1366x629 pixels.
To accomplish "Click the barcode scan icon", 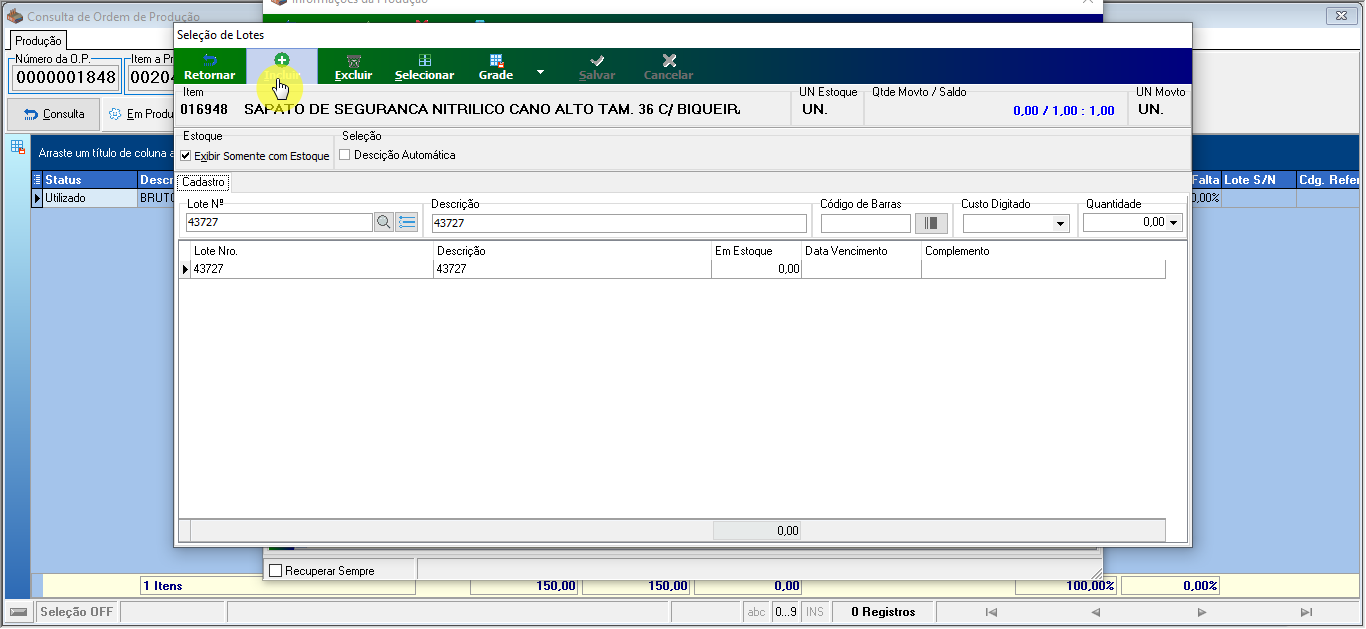I will tap(931, 223).
